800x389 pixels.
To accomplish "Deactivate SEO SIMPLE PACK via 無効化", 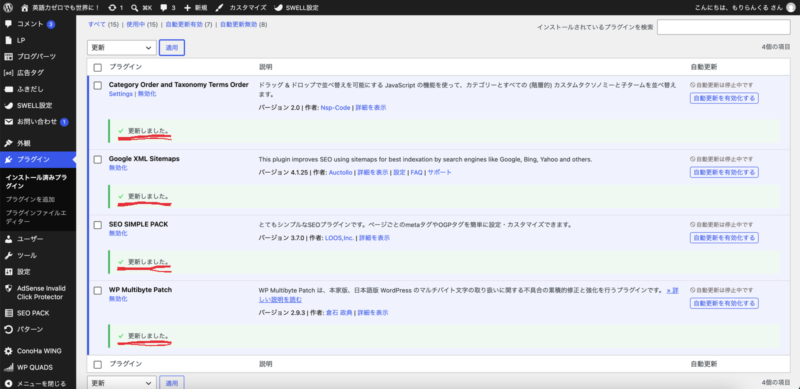I will tap(118, 233).
